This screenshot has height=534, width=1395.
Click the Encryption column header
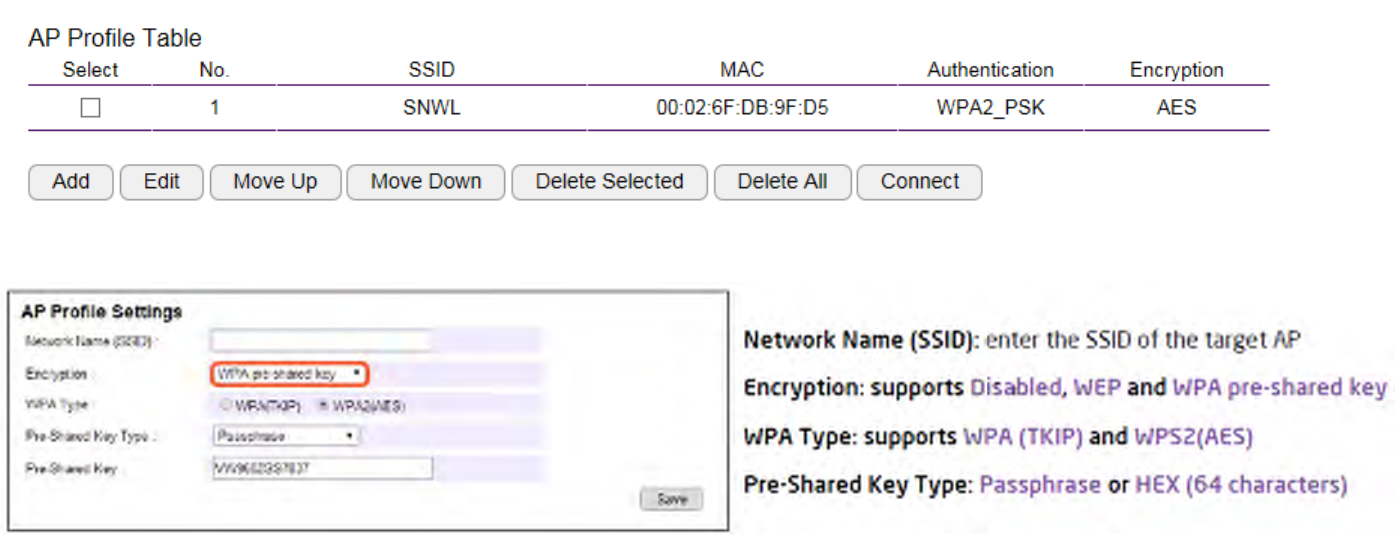1176,70
